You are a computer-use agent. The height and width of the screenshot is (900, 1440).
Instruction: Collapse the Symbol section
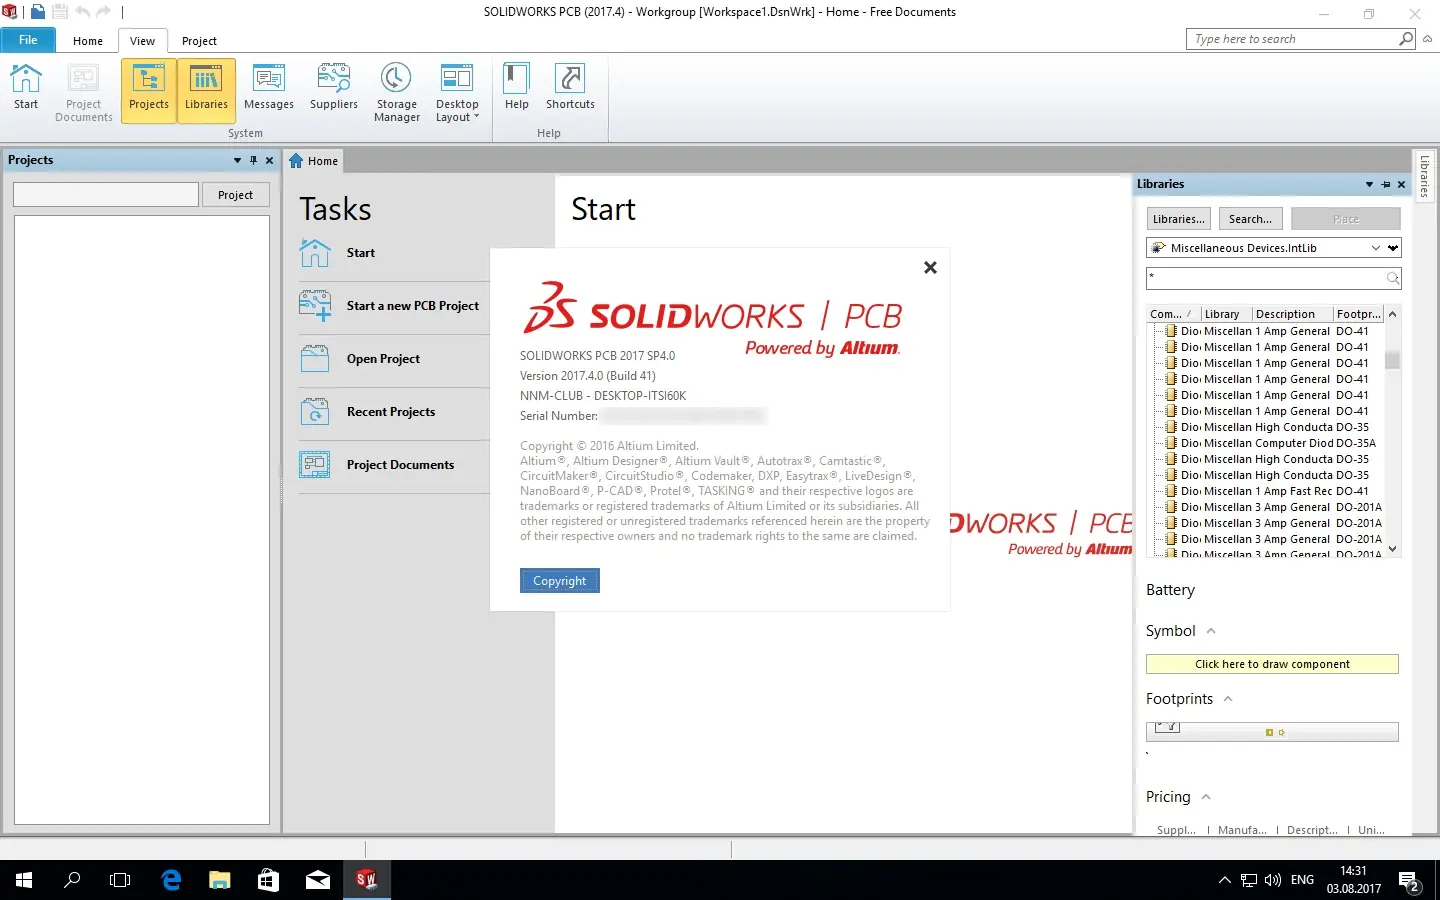click(1211, 631)
